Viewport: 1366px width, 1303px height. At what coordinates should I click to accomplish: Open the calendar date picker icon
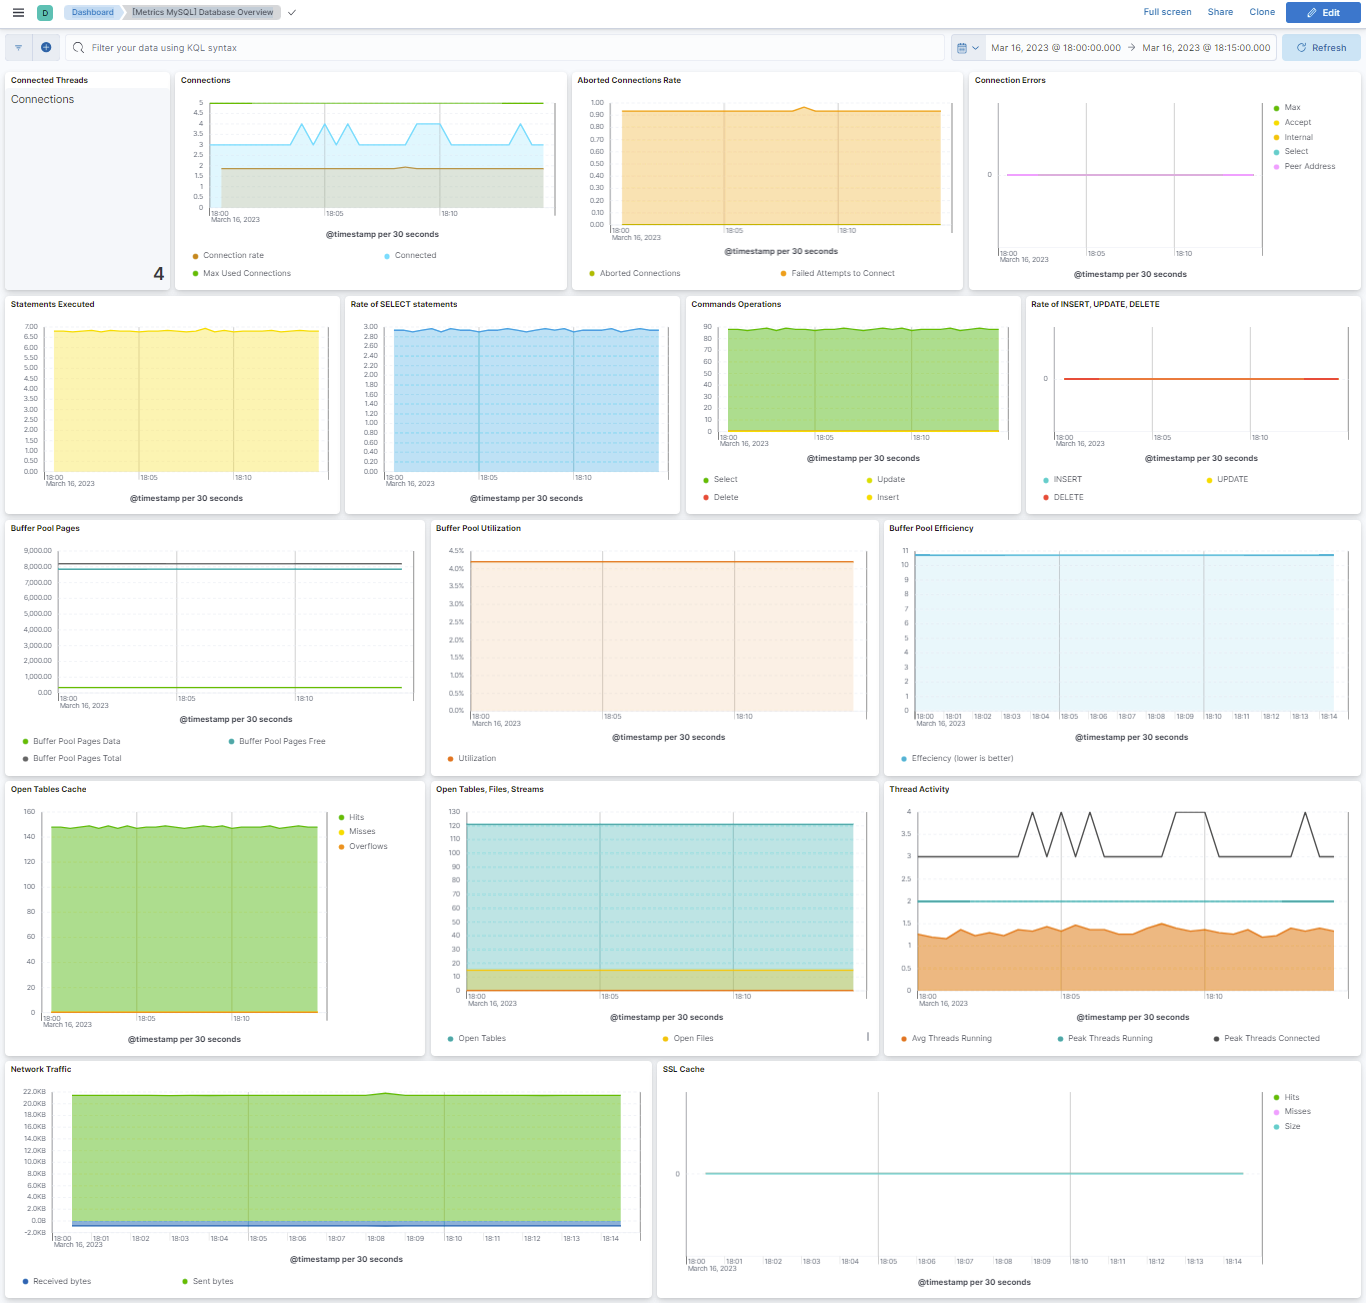tap(962, 47)
